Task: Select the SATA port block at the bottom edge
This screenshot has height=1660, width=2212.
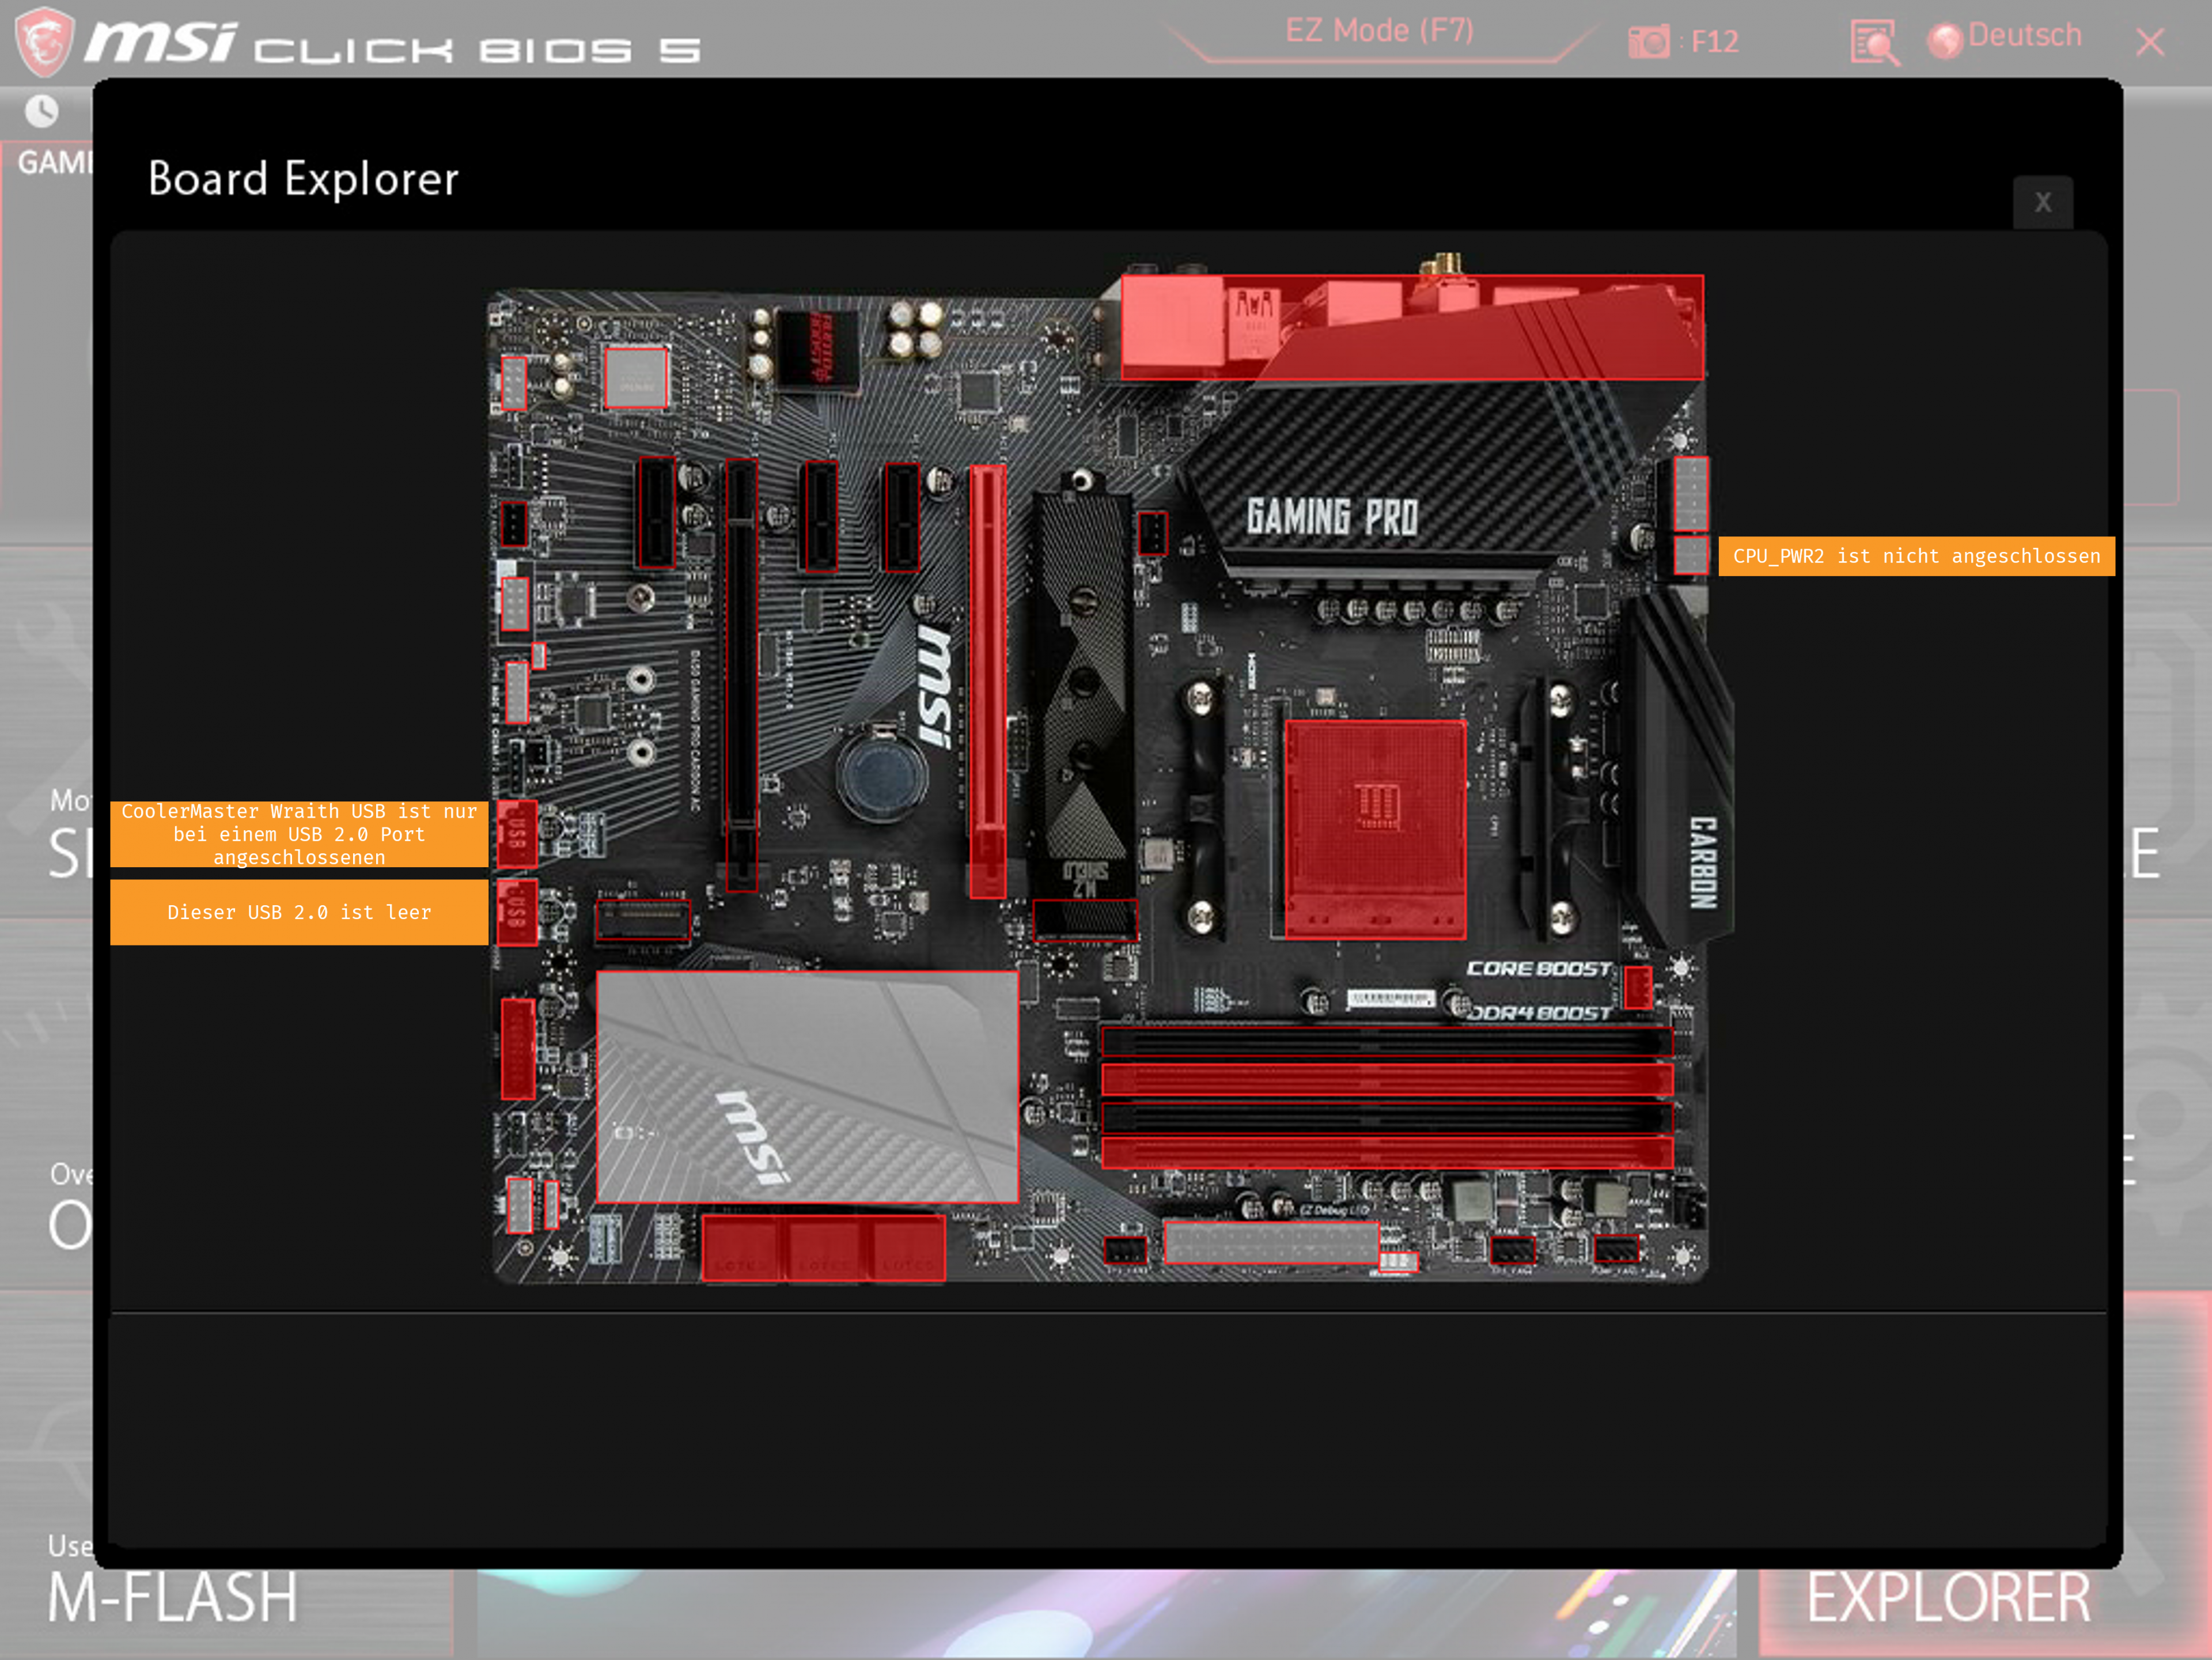Action: [823, 1249]
